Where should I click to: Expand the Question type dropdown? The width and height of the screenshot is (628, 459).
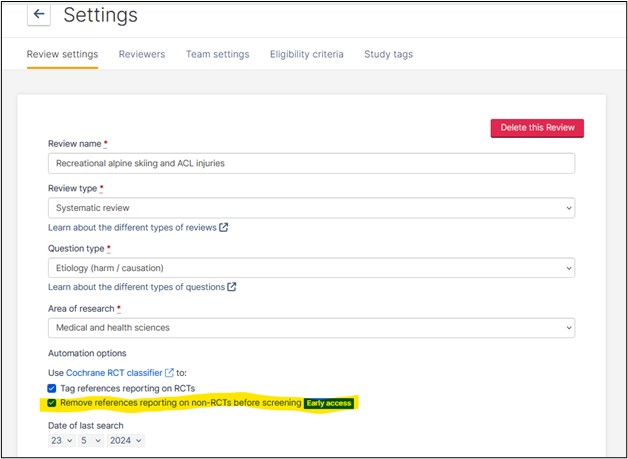click(x=311, y=268)
